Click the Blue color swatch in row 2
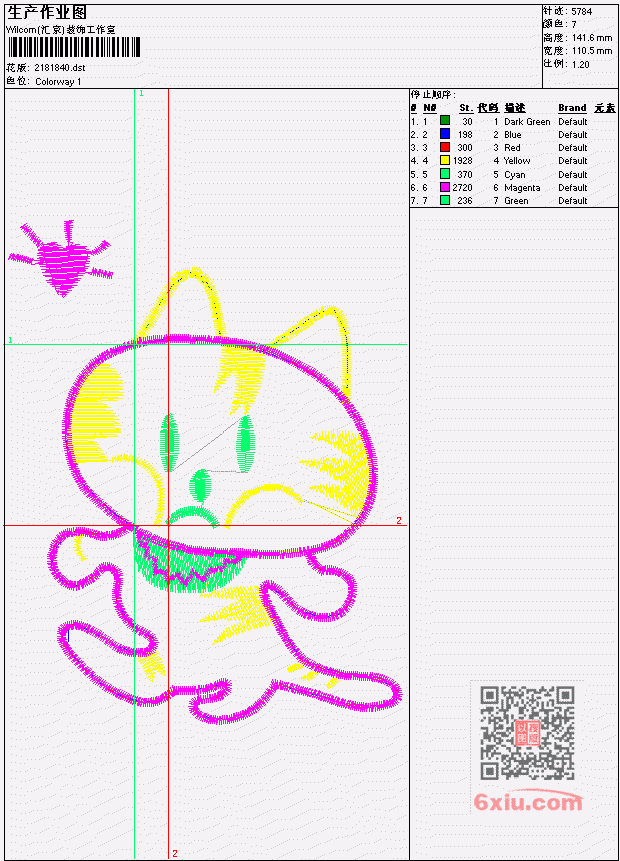The image size is (620, 861). click(445, 133)
